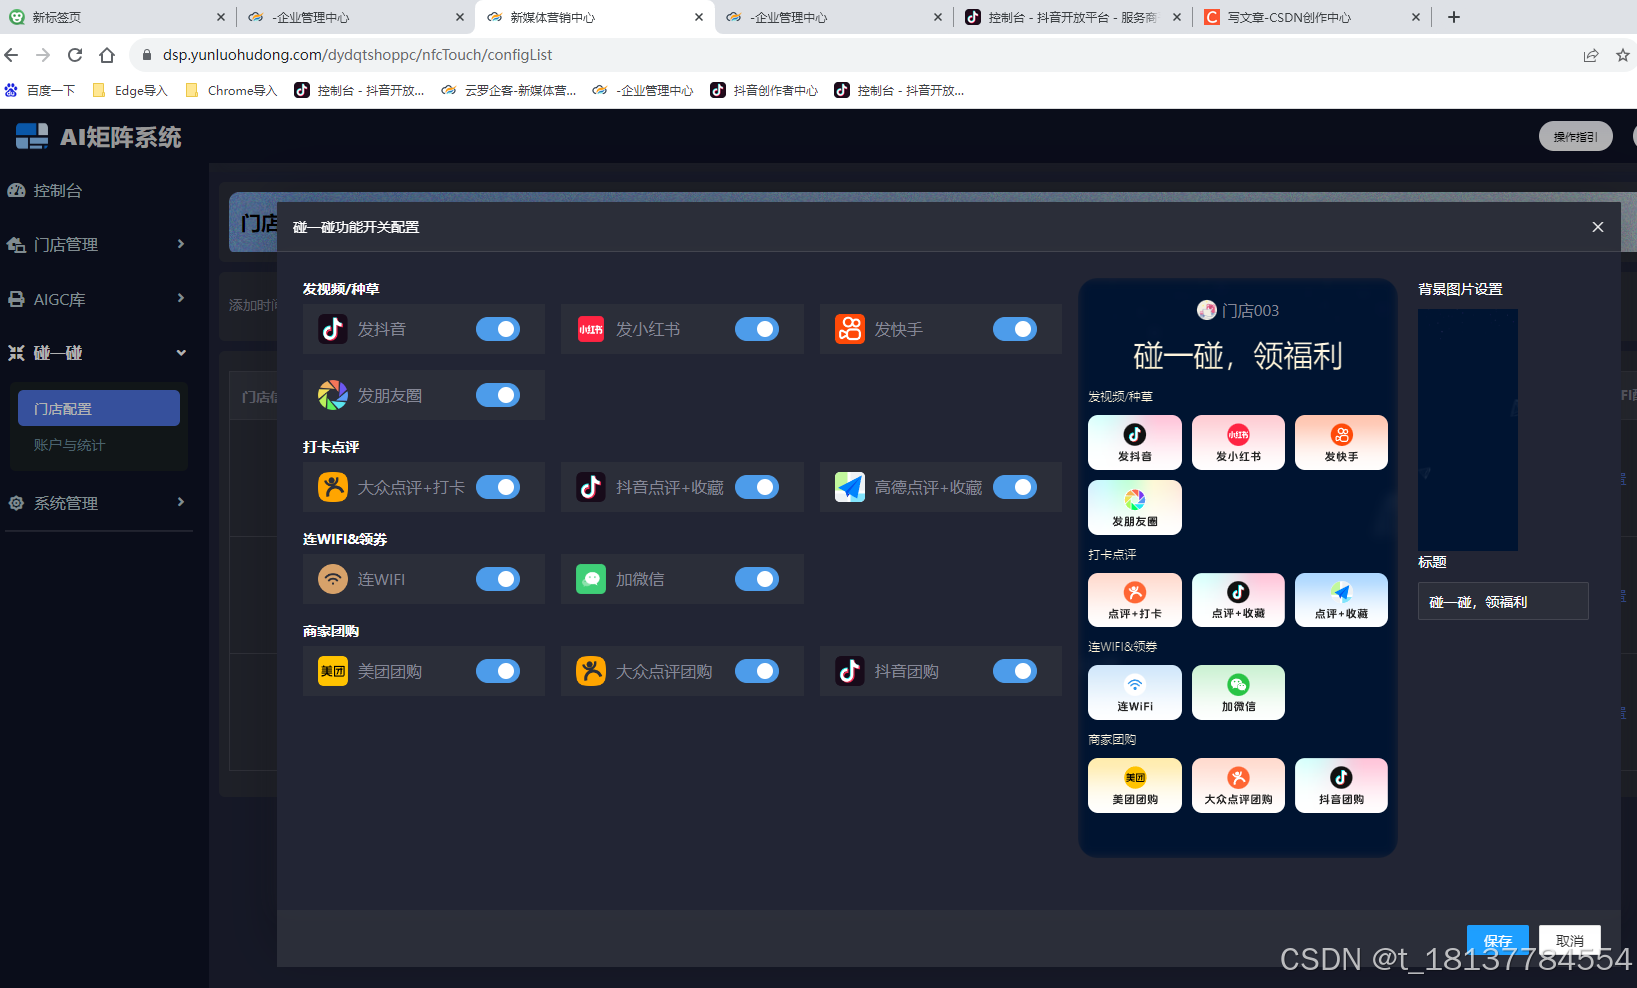Click the 连WIFI wifi icon

(333, 579)
